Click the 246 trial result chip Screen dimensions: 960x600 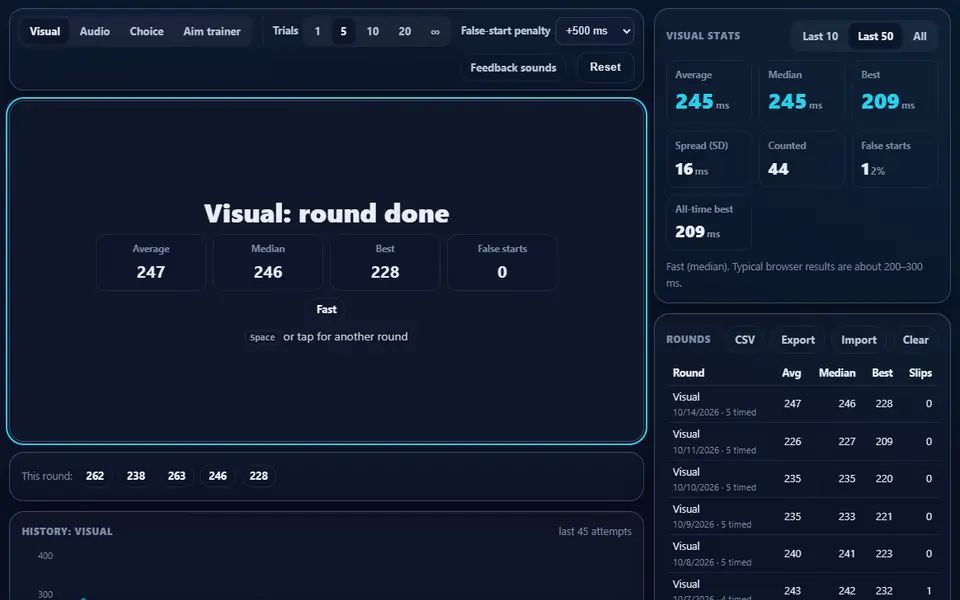[217, 476]
